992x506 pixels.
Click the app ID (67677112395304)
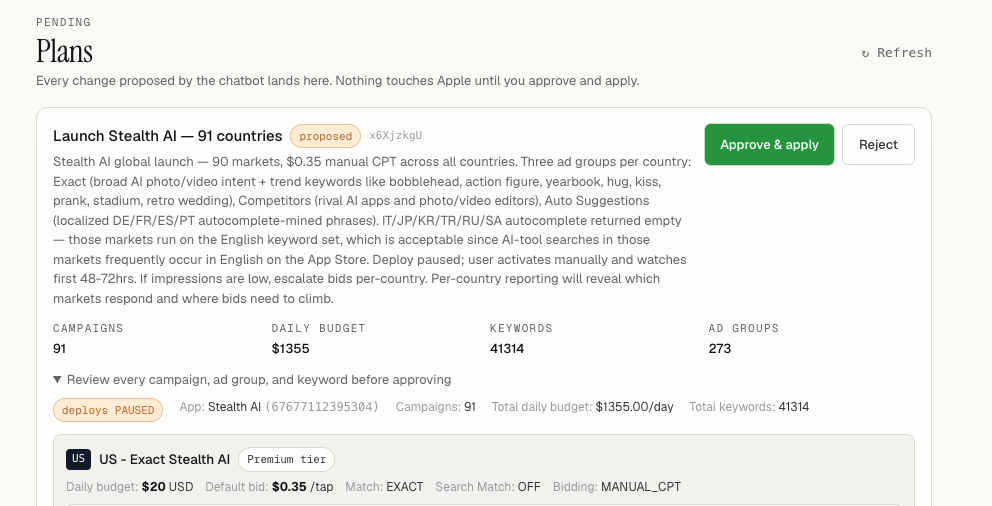pos(322,407)
